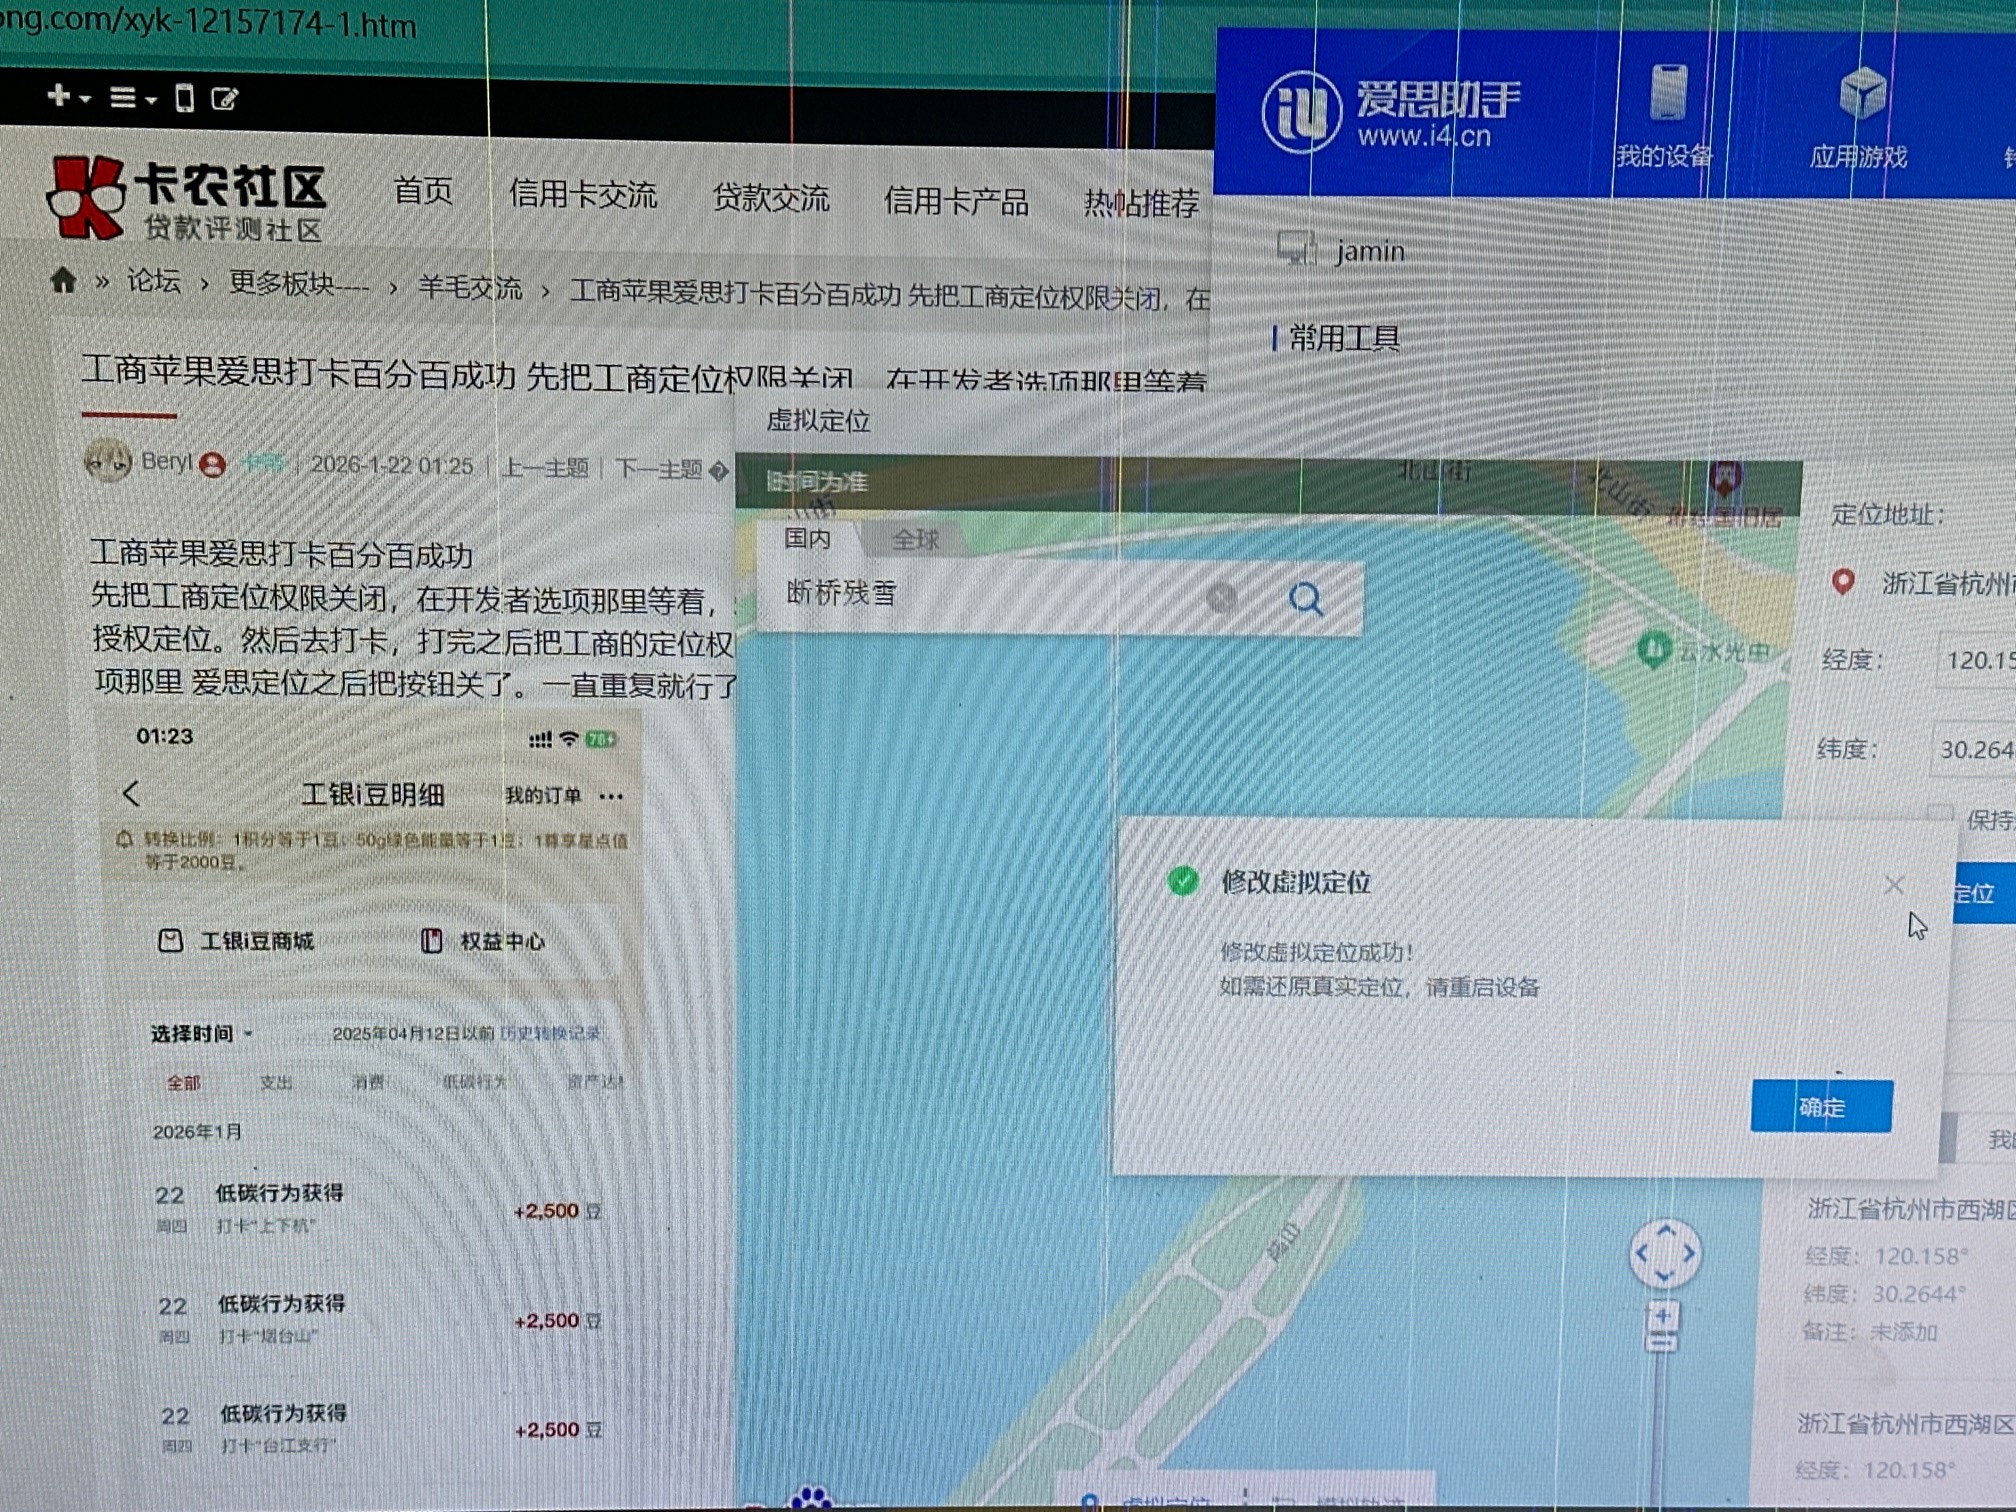Switch to the 全球 map tab
Image resolution: width=2016 pixels, height=1512 pixels.
coord(915,540)
